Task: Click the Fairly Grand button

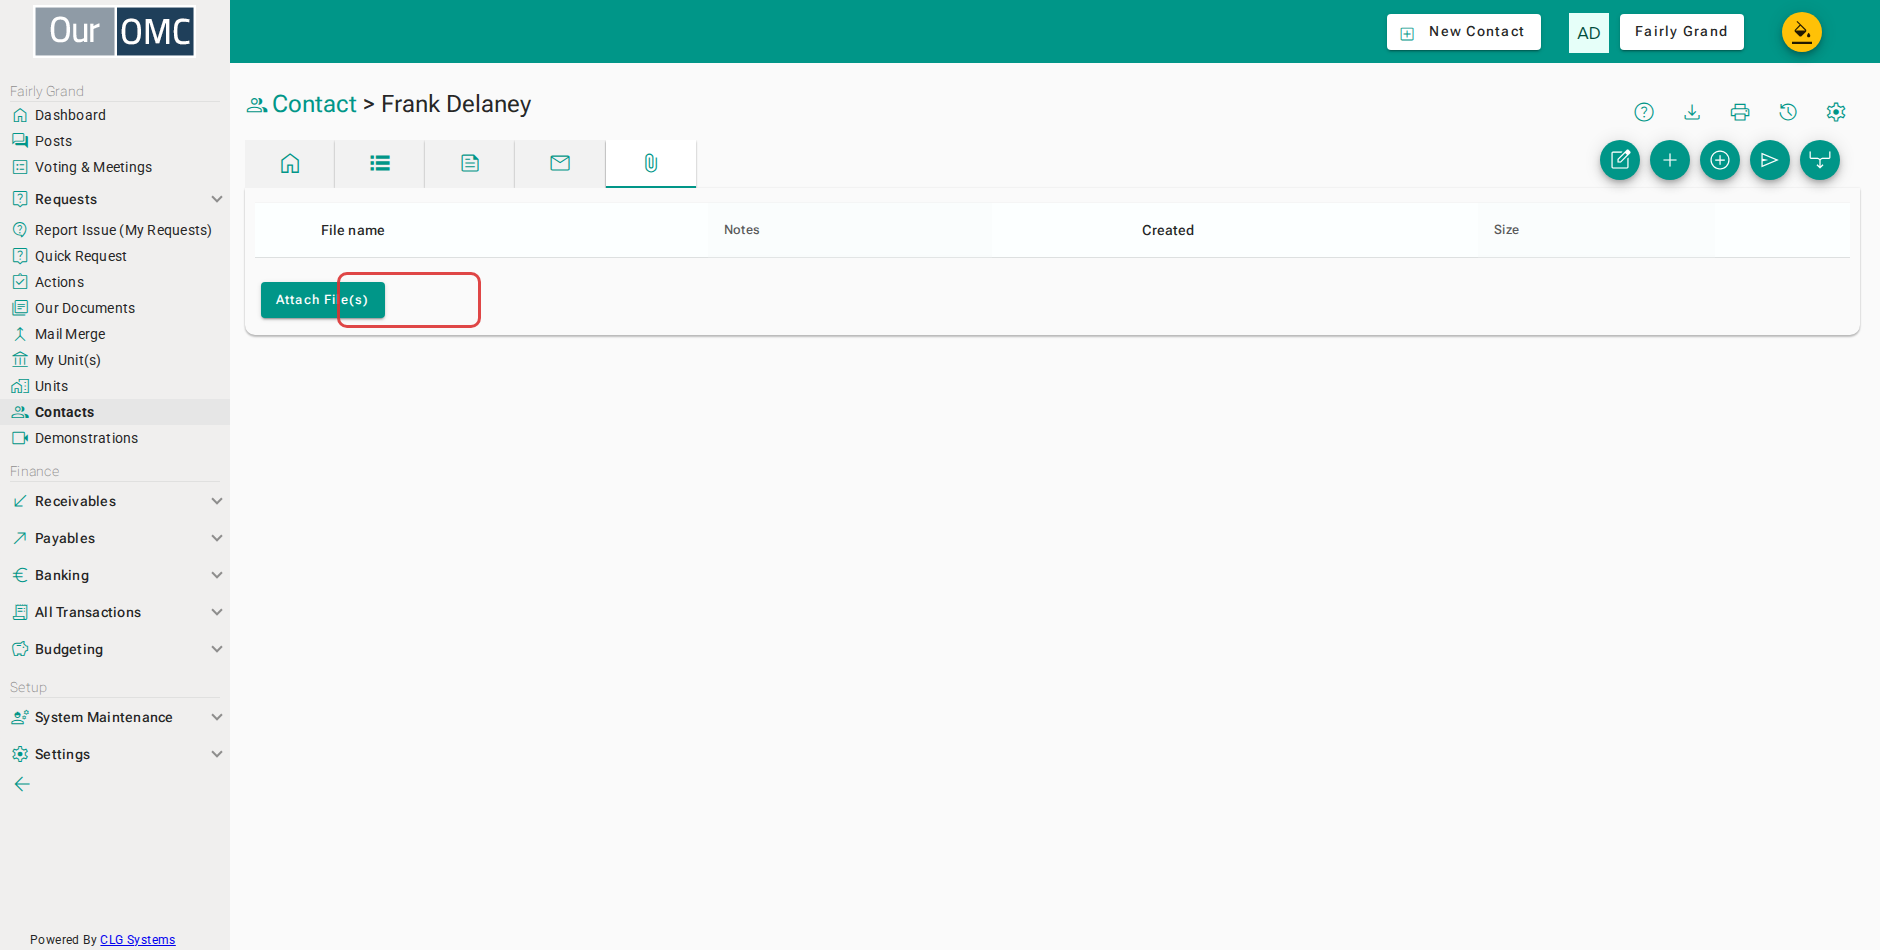Action: point(1682,32)
